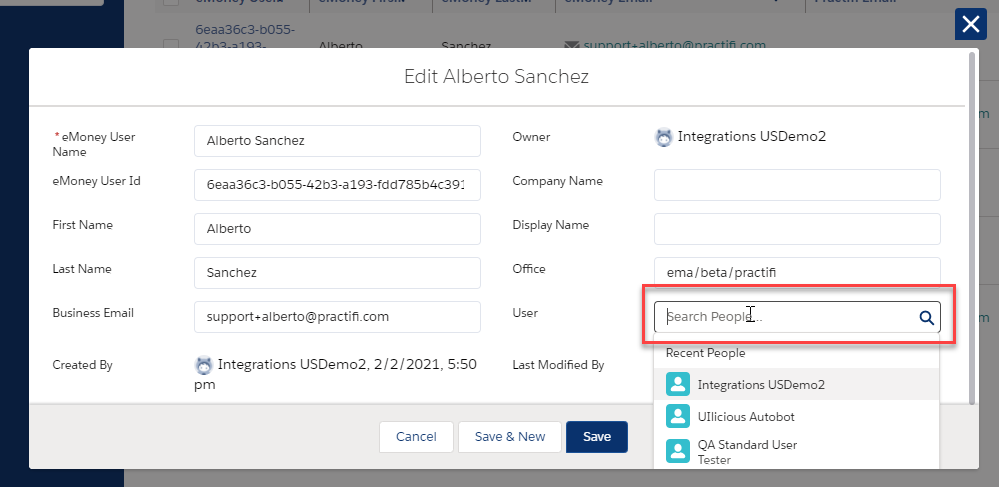Tick the checkbox on the background Alberto row
Screen dimensions: 999x487
click(x=171, y=46)
